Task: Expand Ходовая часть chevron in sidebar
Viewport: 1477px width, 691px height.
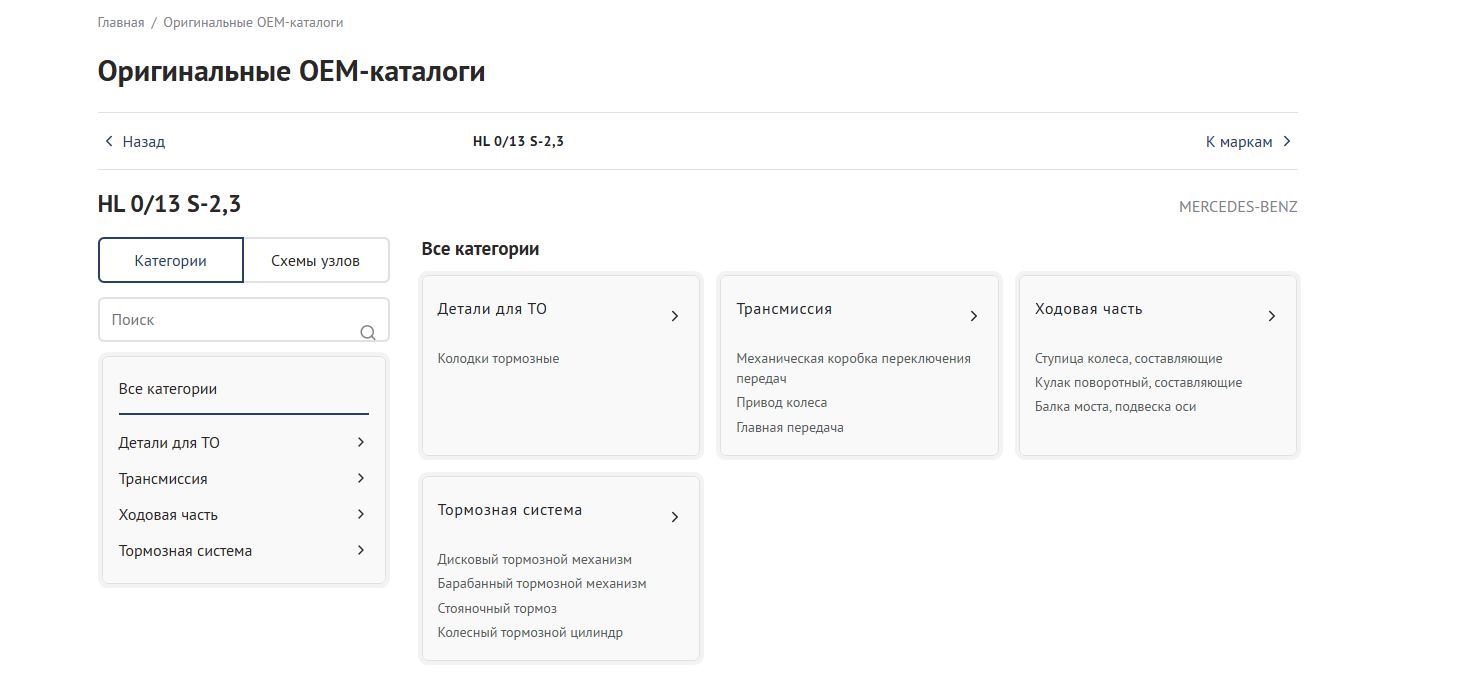Action: (x=361, y=514)
